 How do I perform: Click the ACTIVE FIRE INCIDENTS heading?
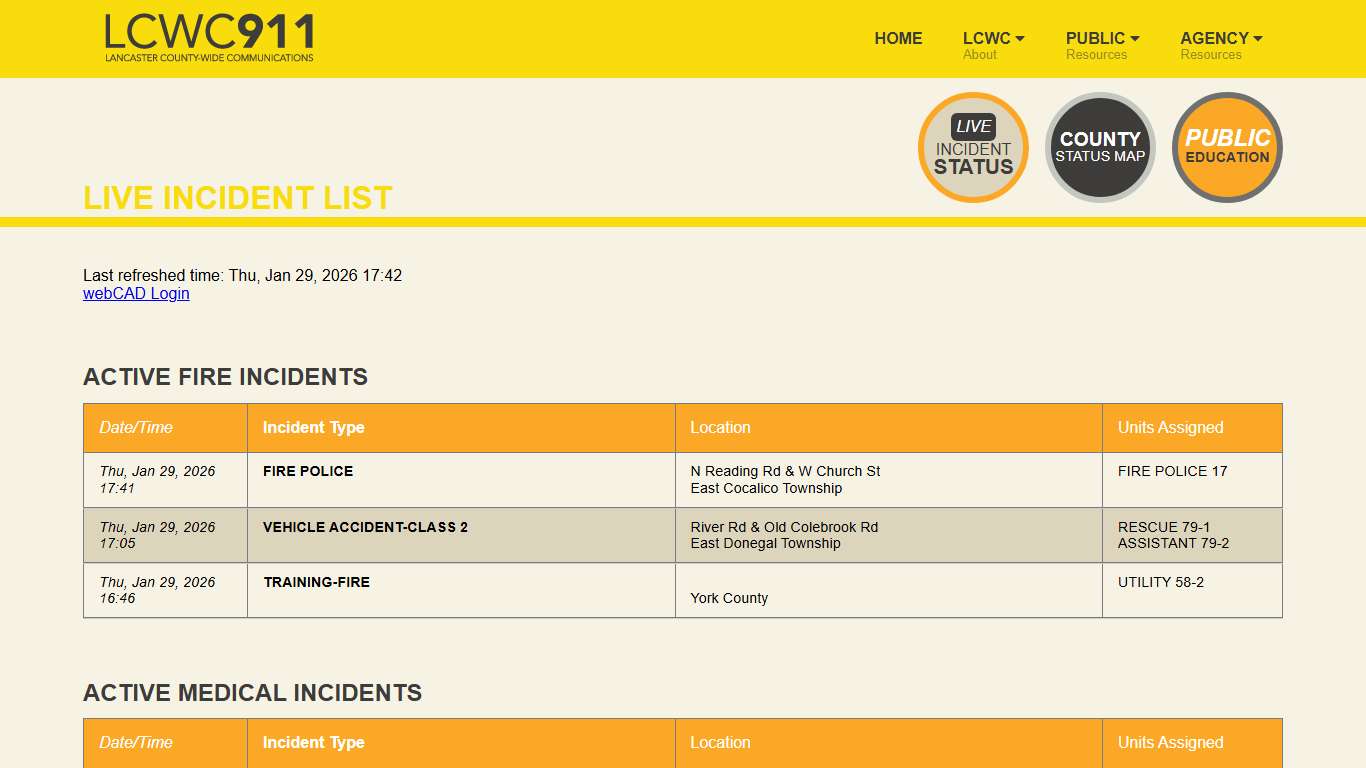pyautogui.click(x=225, y=377)
